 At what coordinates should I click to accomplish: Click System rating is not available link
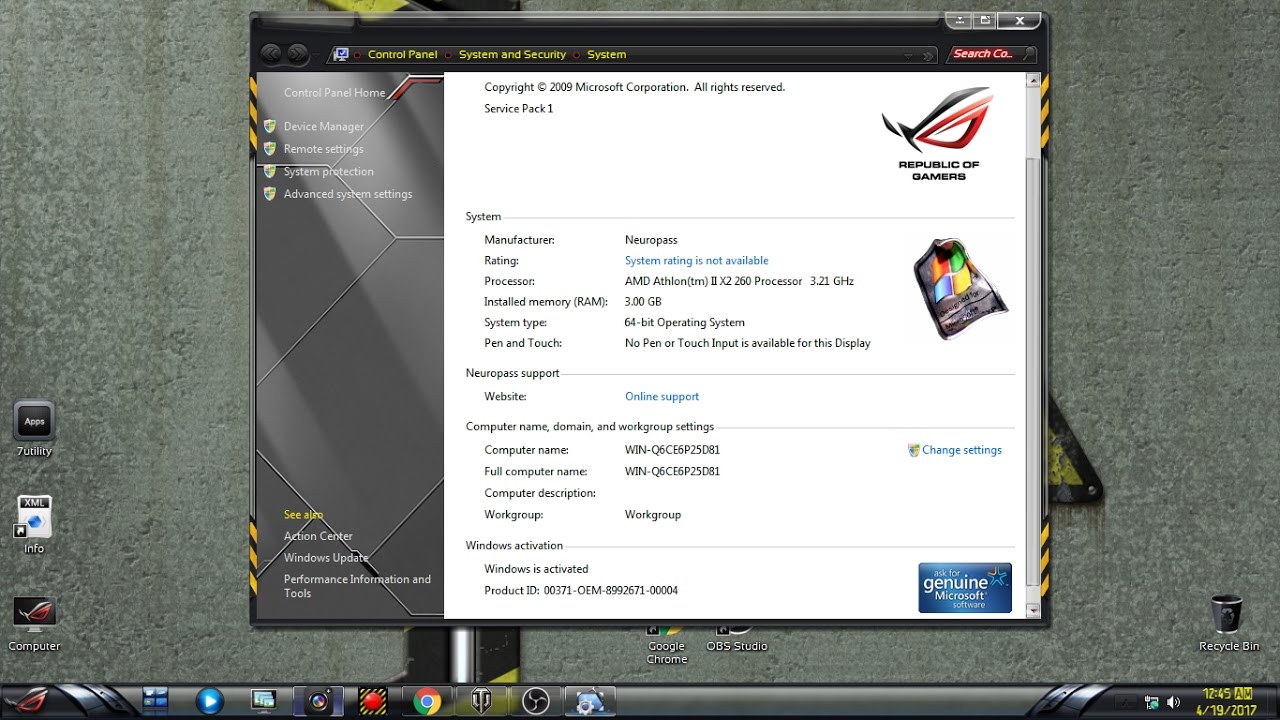point(696,261)
